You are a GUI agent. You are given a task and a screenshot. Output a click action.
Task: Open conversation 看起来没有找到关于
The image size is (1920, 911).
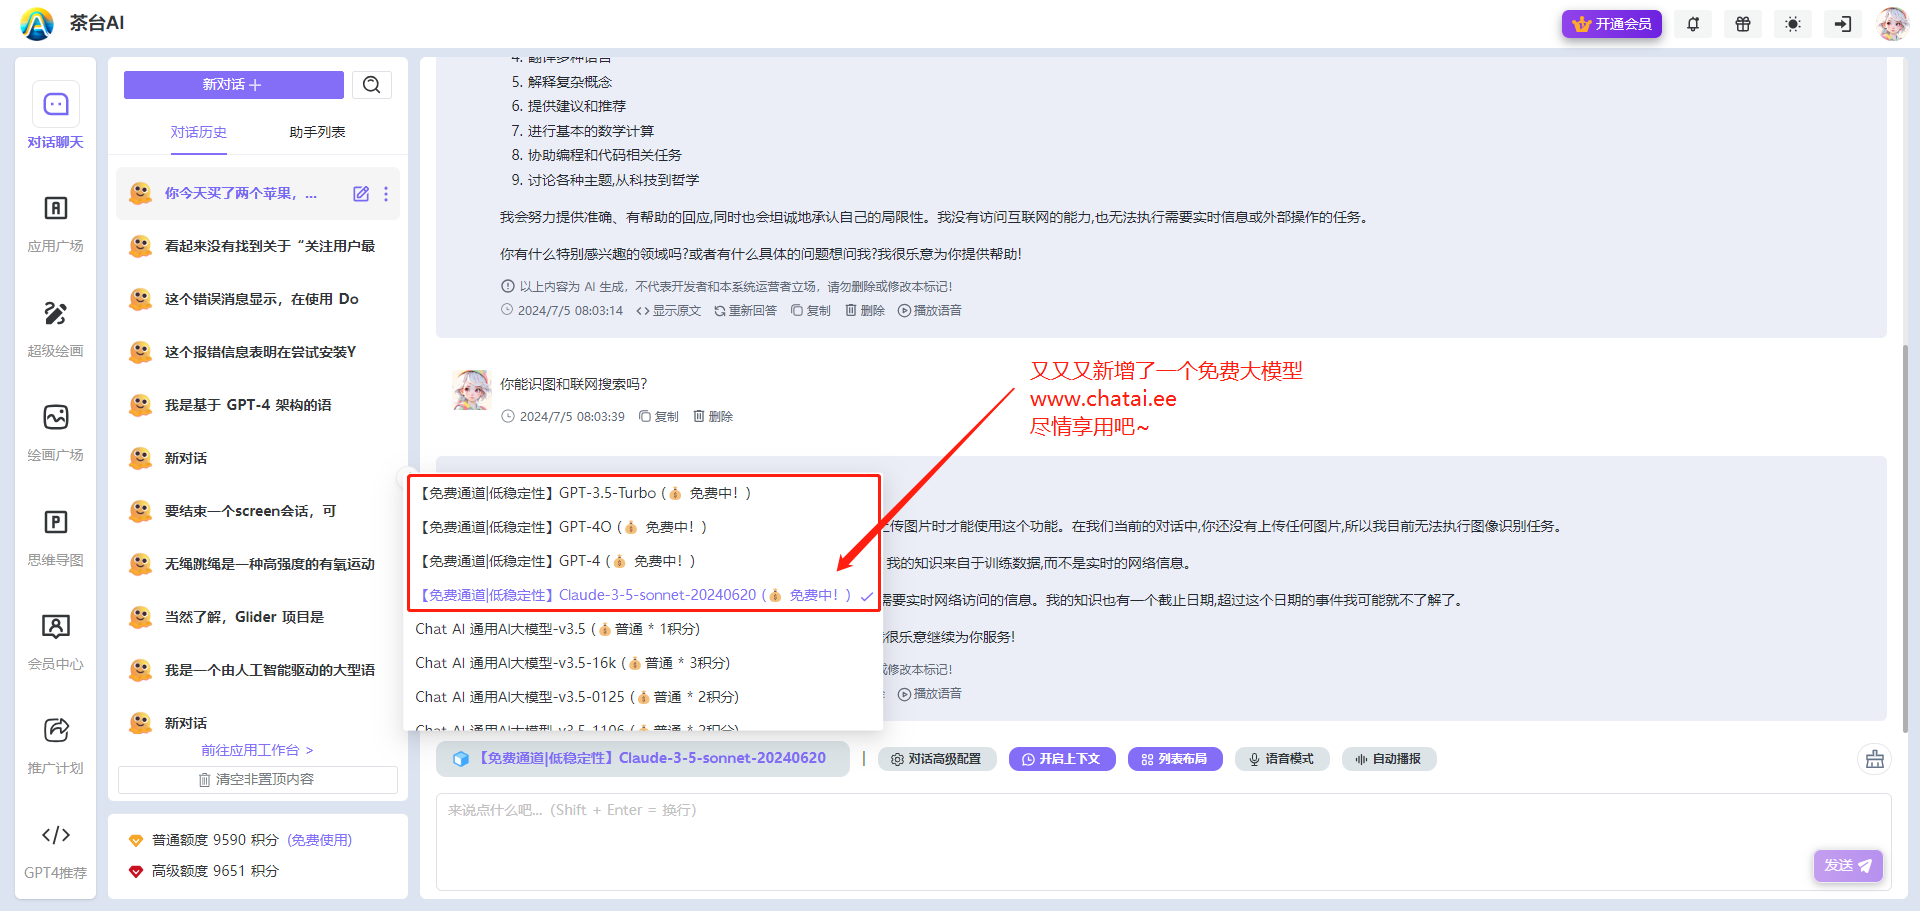258,246
